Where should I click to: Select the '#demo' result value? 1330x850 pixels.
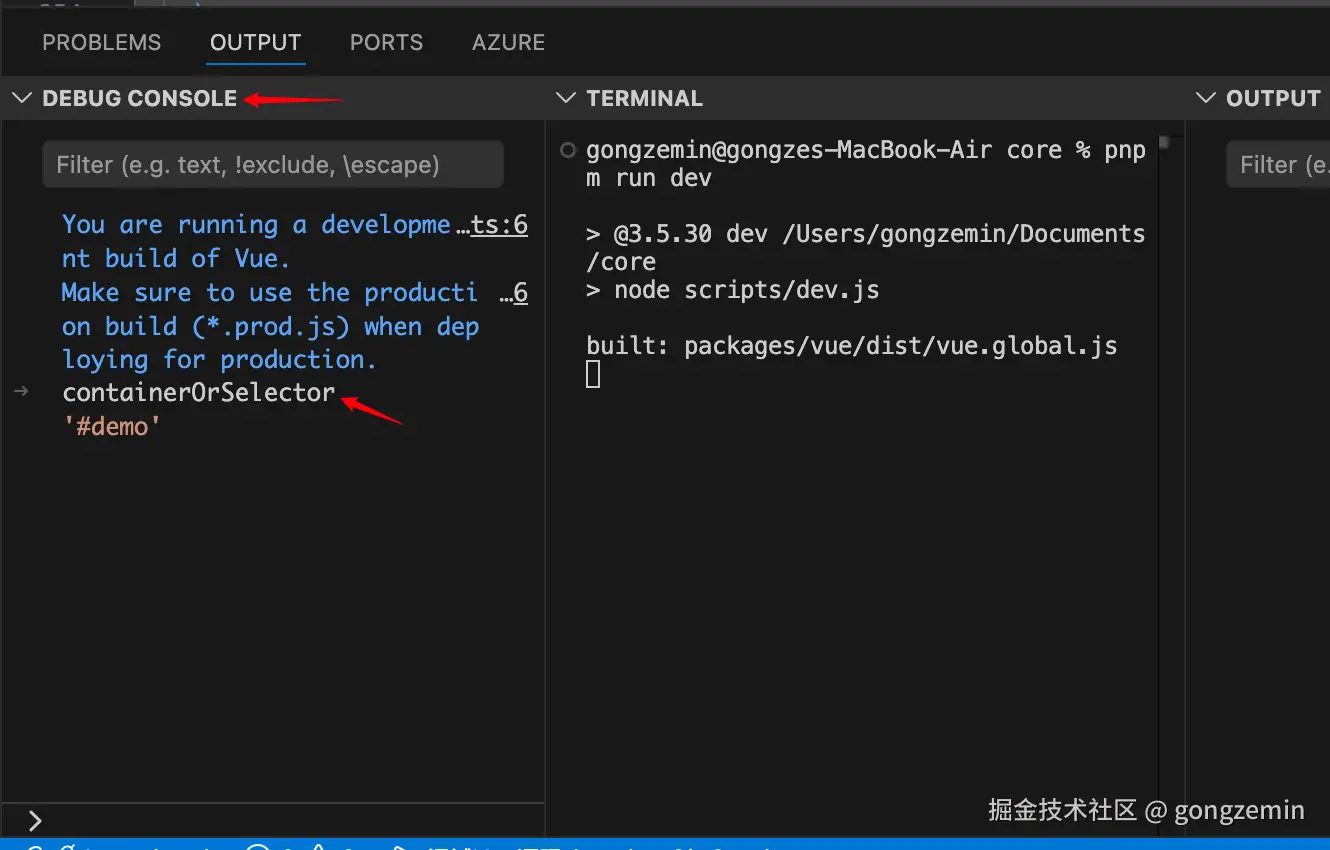pos(112,427)
